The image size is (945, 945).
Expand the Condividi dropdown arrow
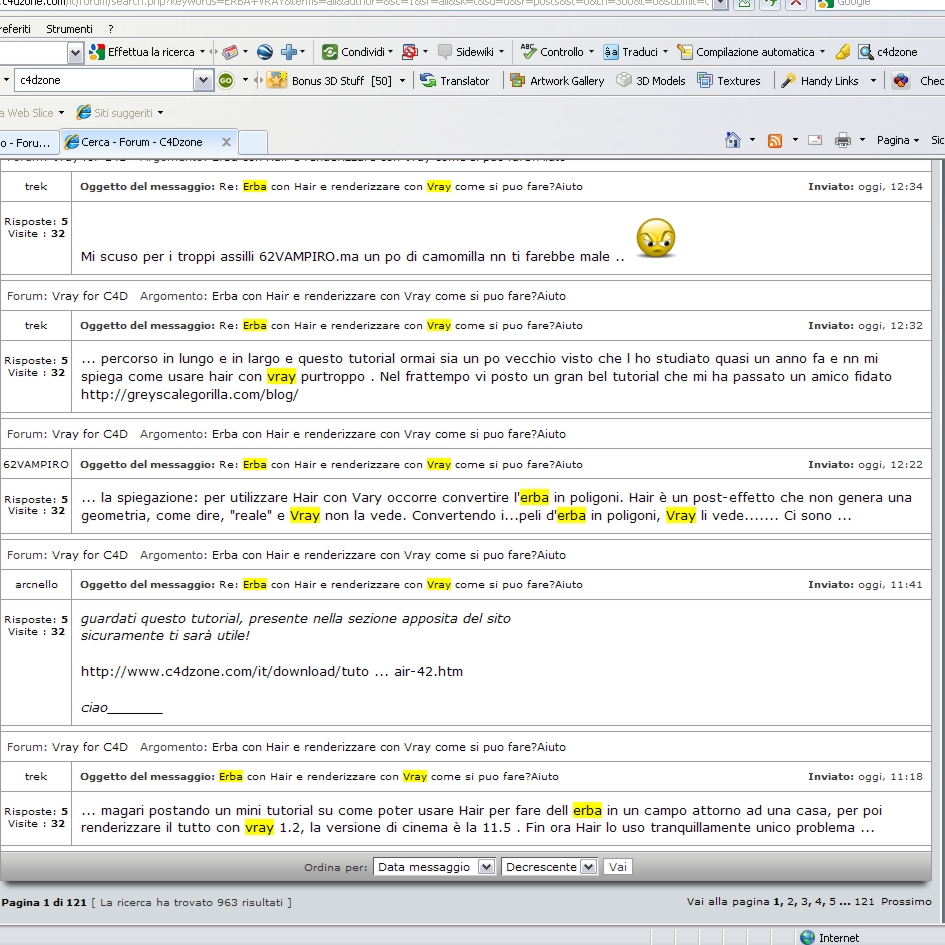(391, 52)
